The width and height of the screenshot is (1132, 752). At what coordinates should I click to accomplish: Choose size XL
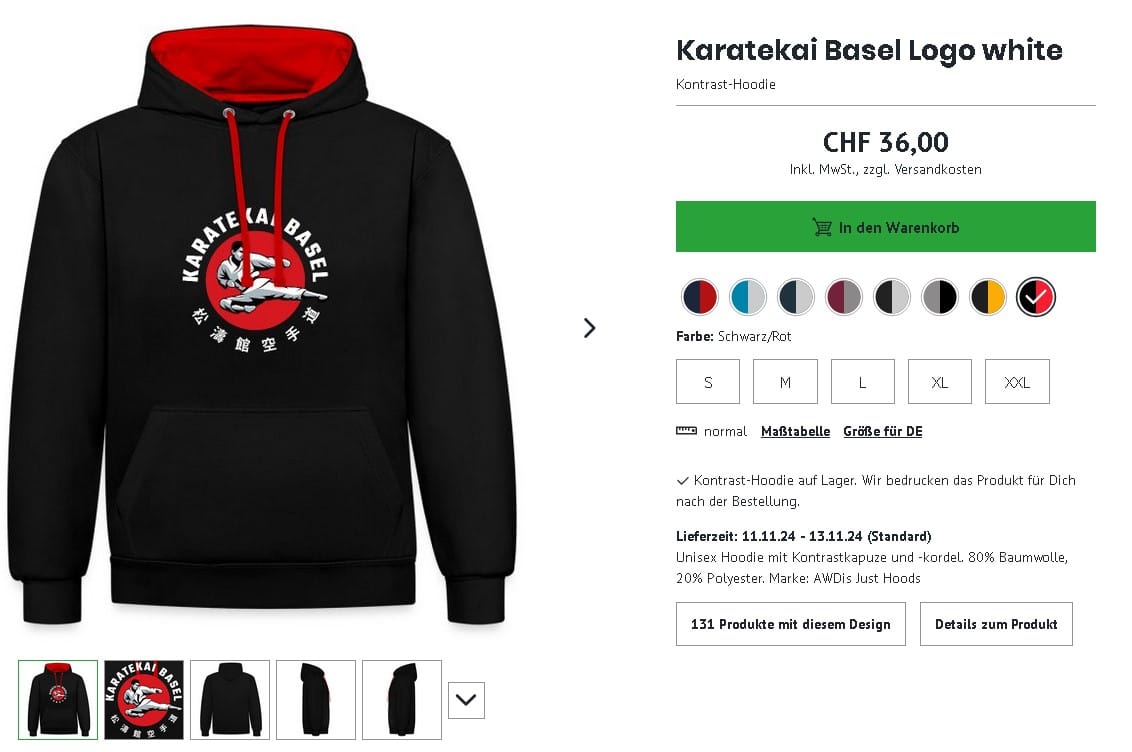point(939,382)
